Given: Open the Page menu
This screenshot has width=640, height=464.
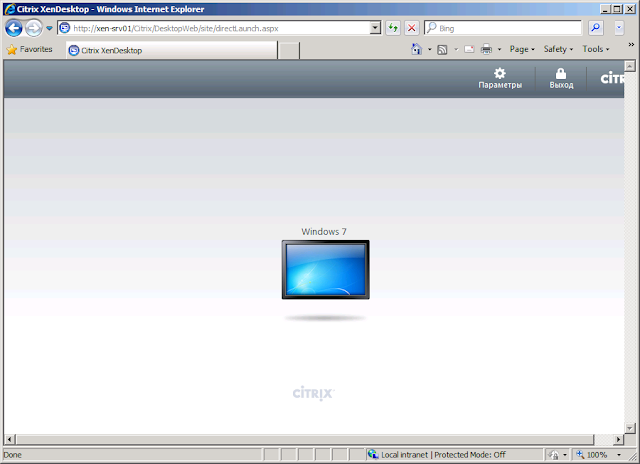Looking at the screenshot, I should point(522,49).
